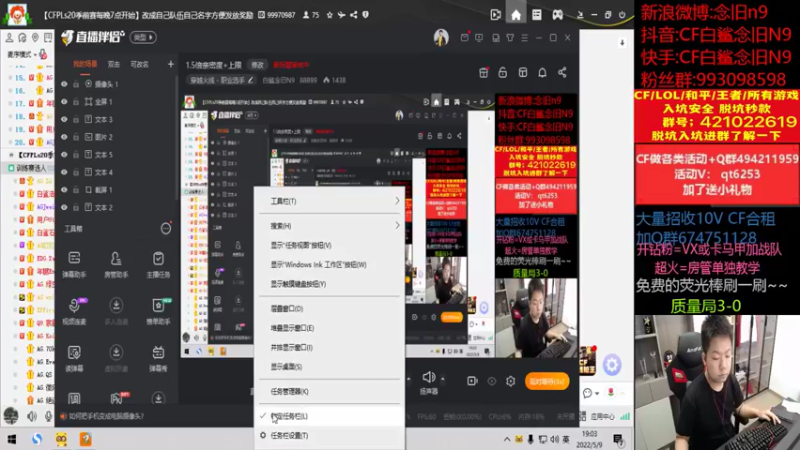Click the taskbar volume icon
The image size is (800, 450).
554,439
